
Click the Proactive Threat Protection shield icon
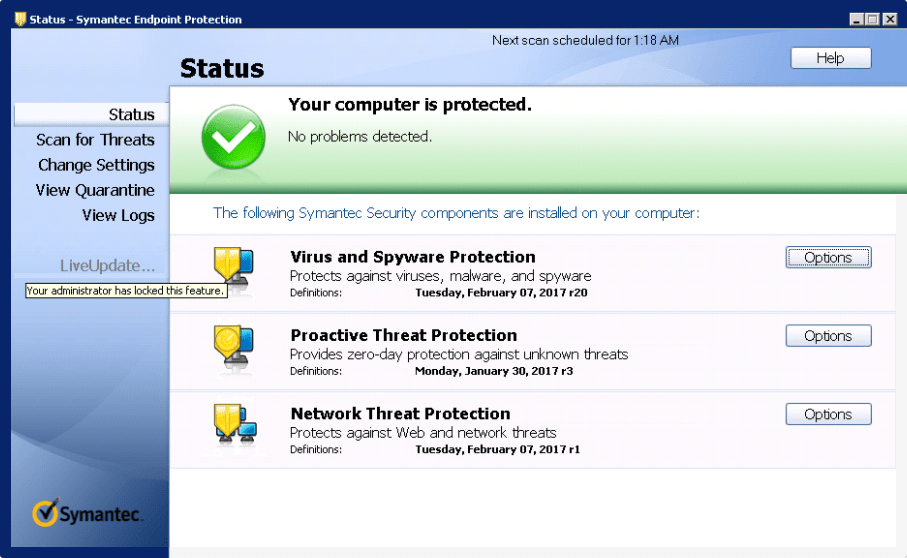click(x=234, y=346)
